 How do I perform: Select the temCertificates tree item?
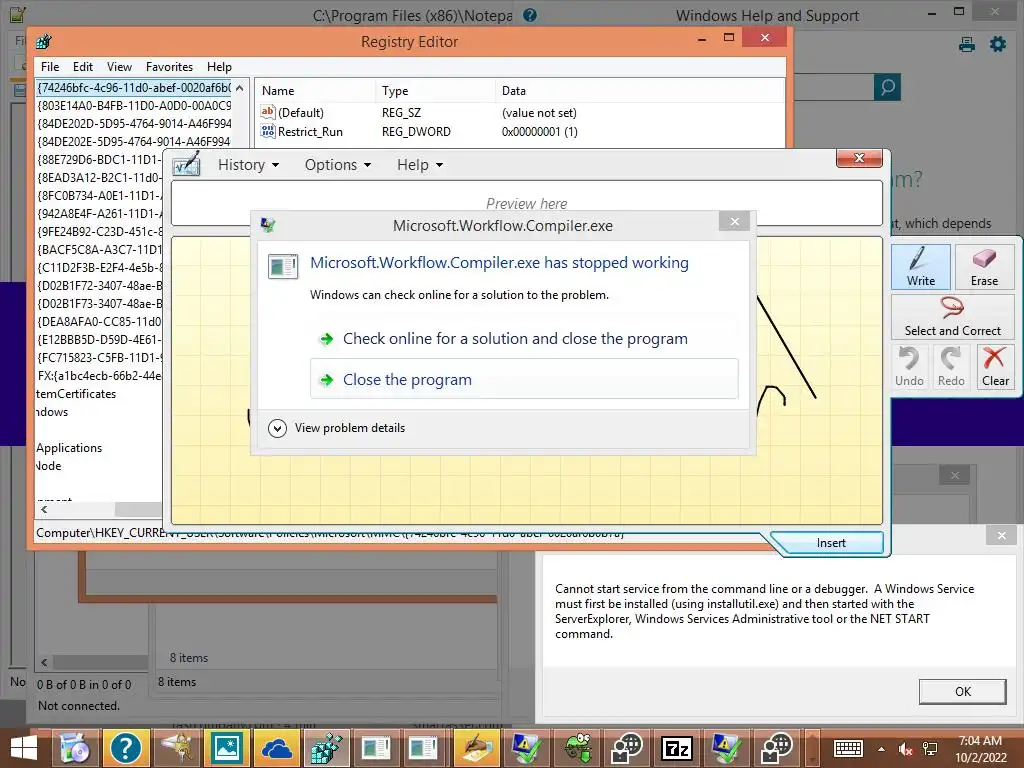(76, 394)
